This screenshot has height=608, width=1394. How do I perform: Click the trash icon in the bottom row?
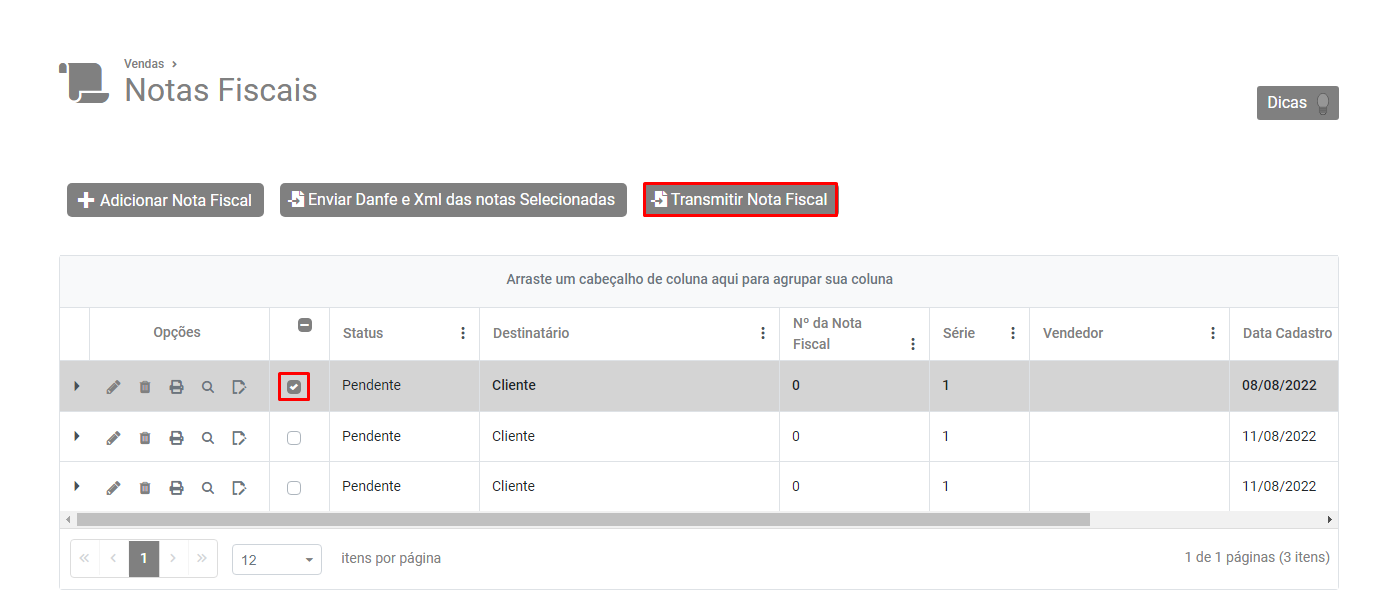145,488
